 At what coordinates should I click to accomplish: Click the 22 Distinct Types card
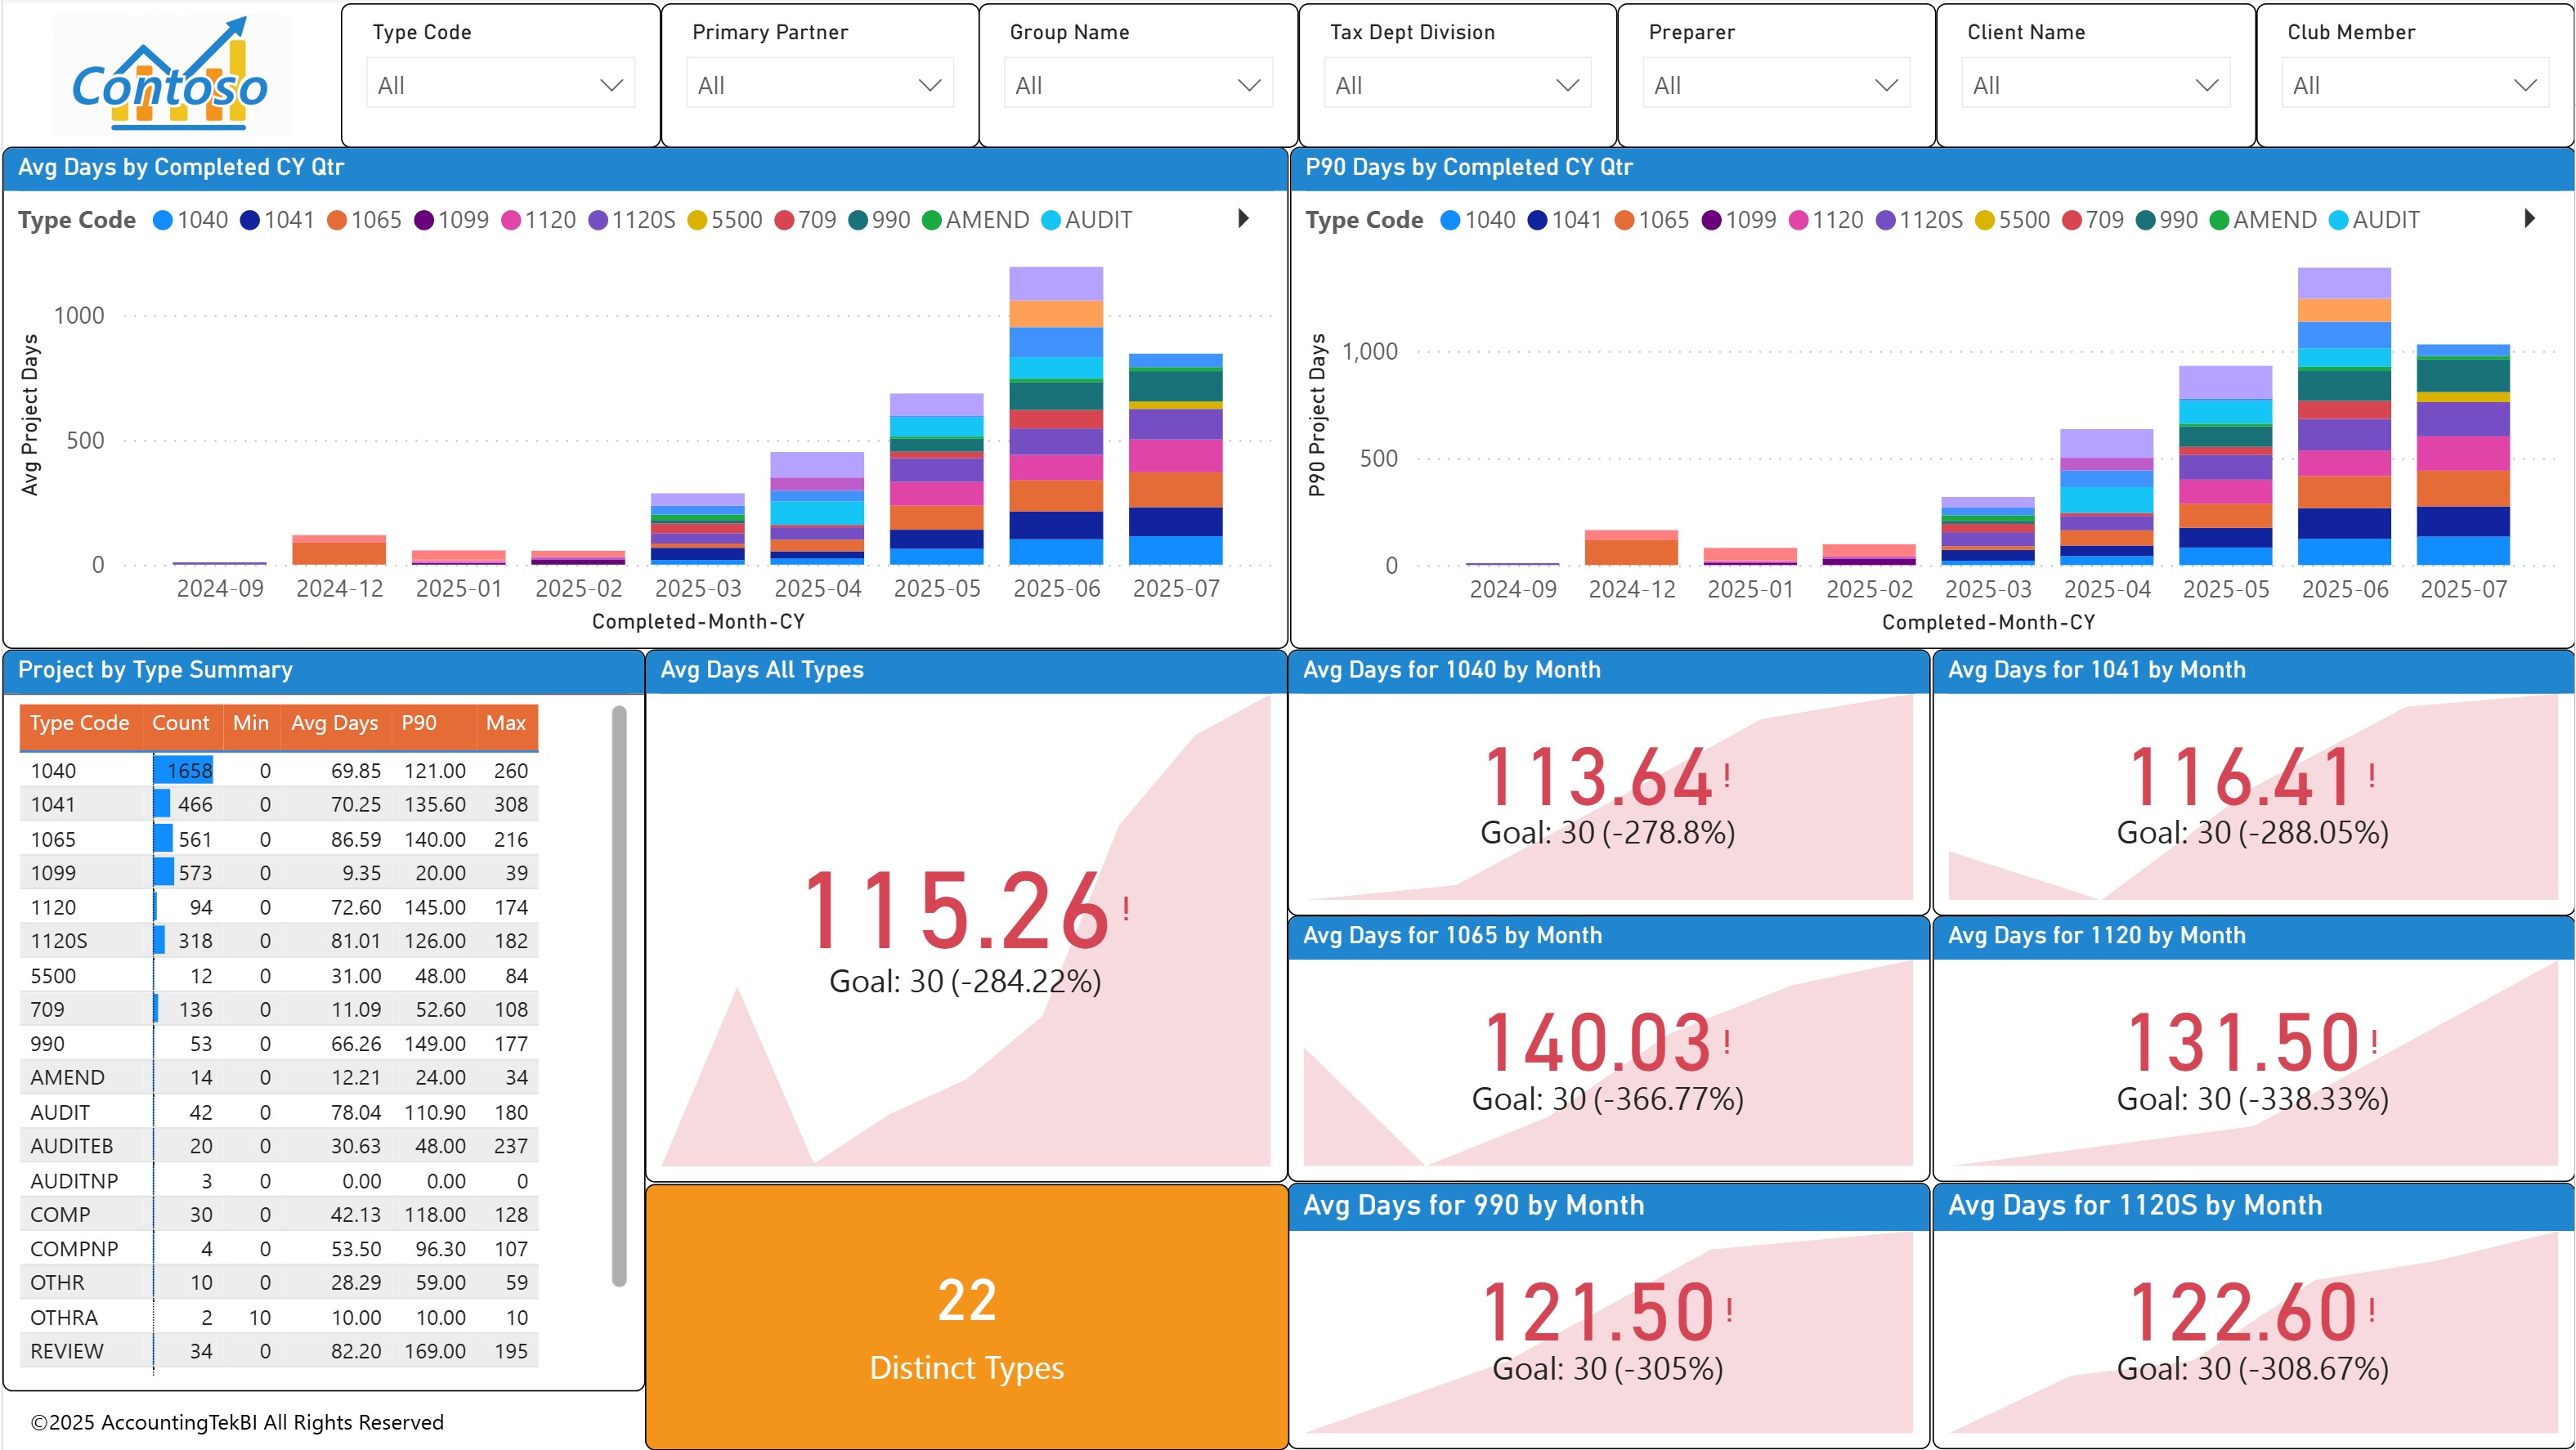(966, 1320)
